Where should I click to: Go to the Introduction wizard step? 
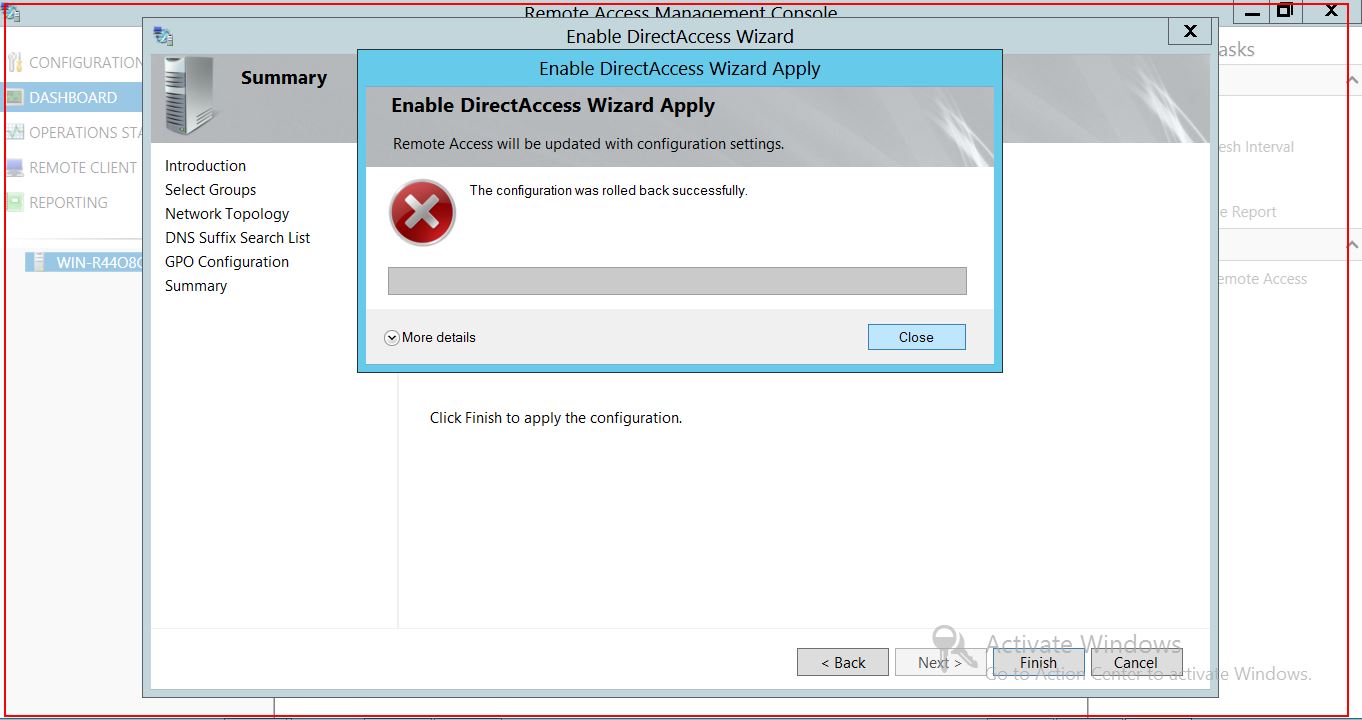(205, 166)
